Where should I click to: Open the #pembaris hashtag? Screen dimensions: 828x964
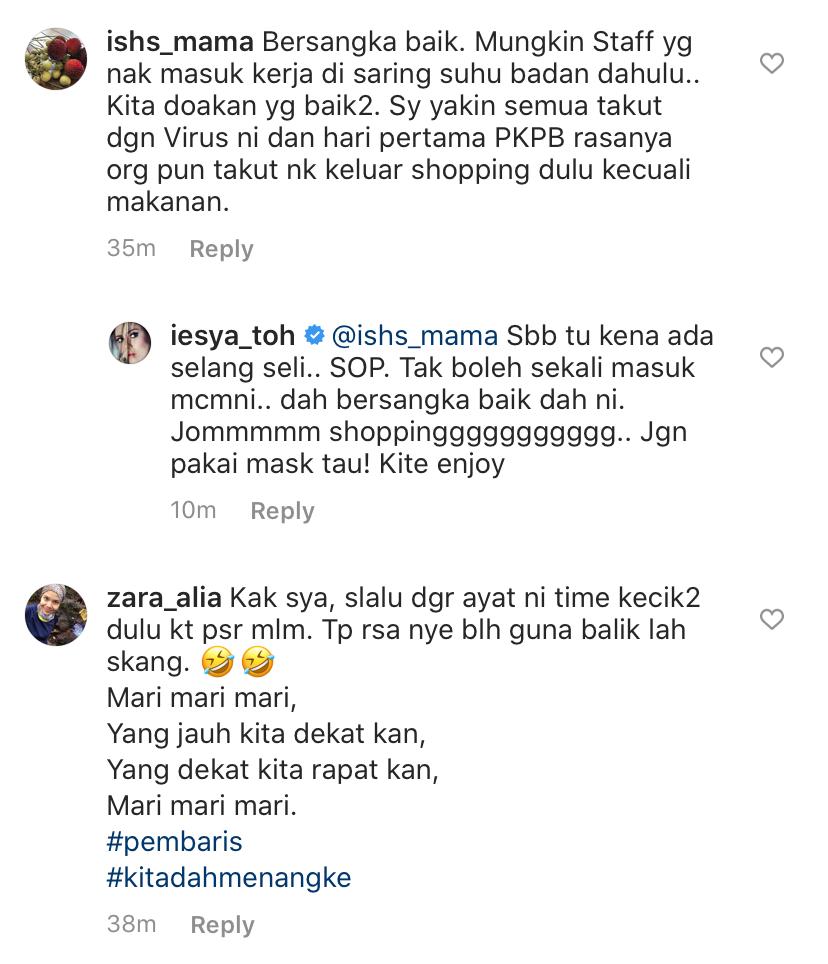[175, 842]
